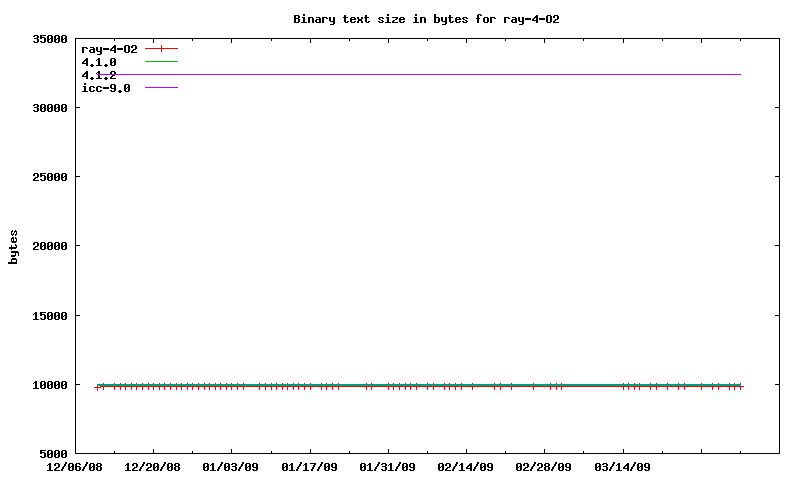Image resolution: width=800 pixels, height=480 pixels.
Task: Click the 10000 y-axis tick label
Action: pos(49,385)
